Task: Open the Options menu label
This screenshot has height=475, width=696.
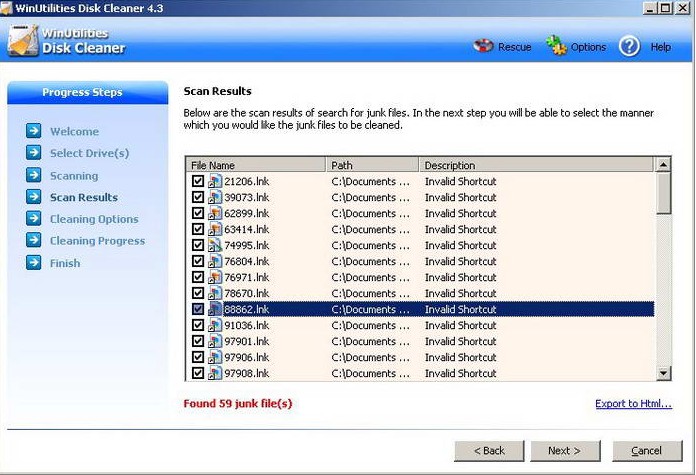Action: coord(588,47)
